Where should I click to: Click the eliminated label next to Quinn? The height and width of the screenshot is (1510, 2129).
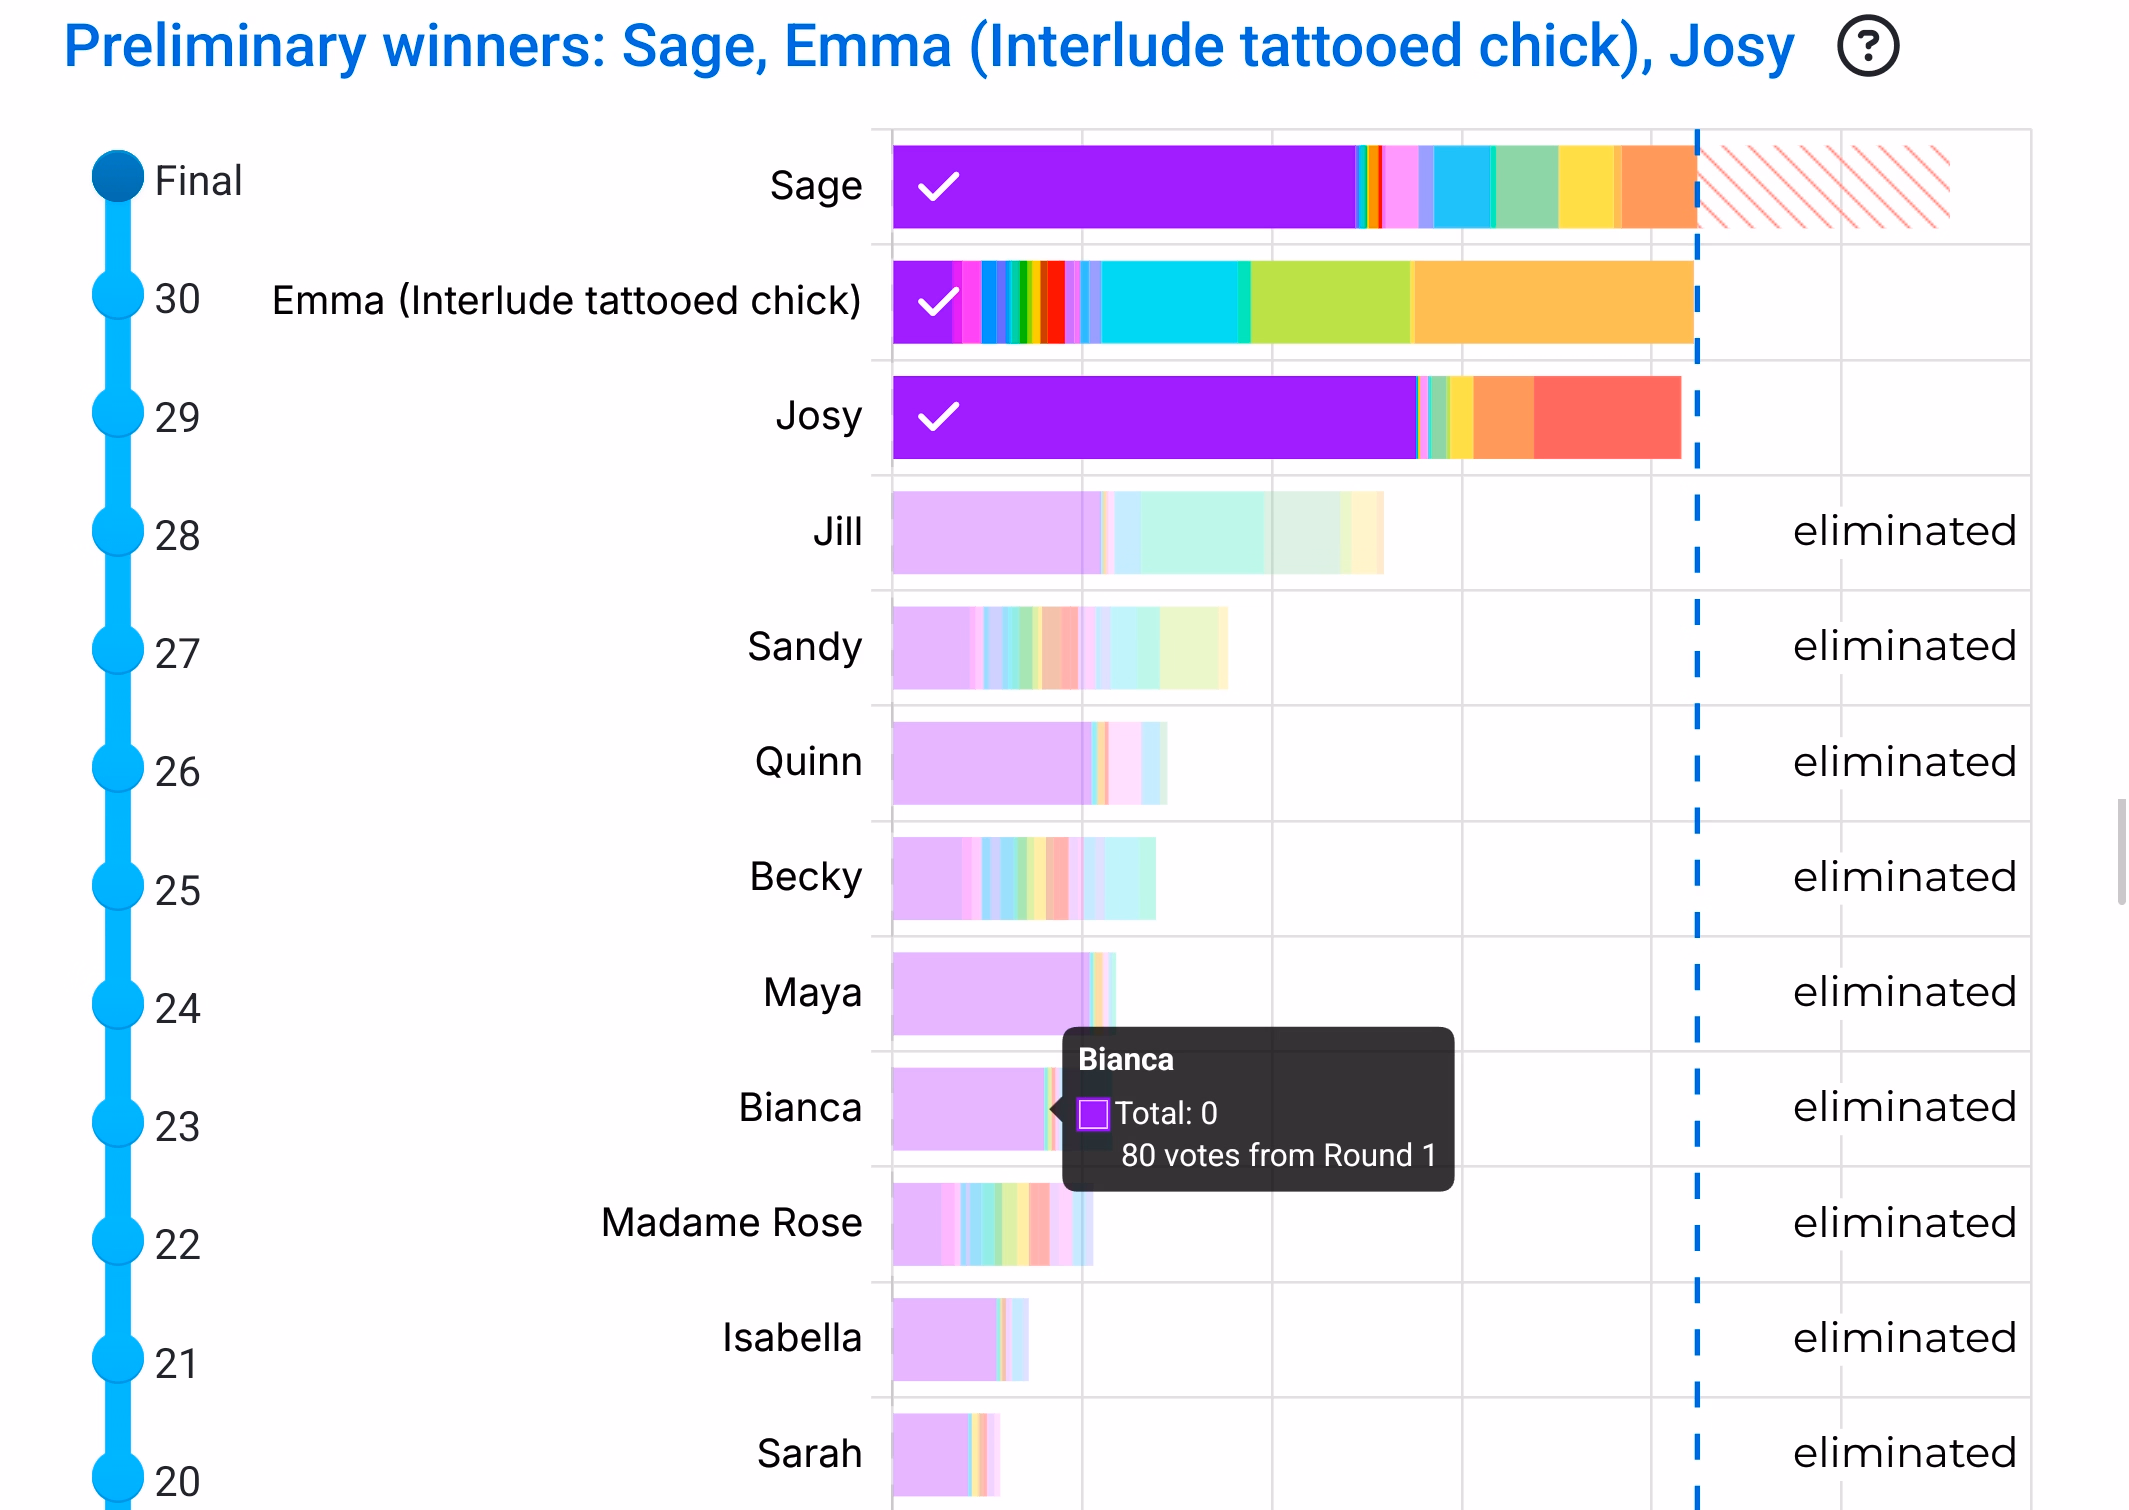pyautogui.click(x=1904, y=762)
